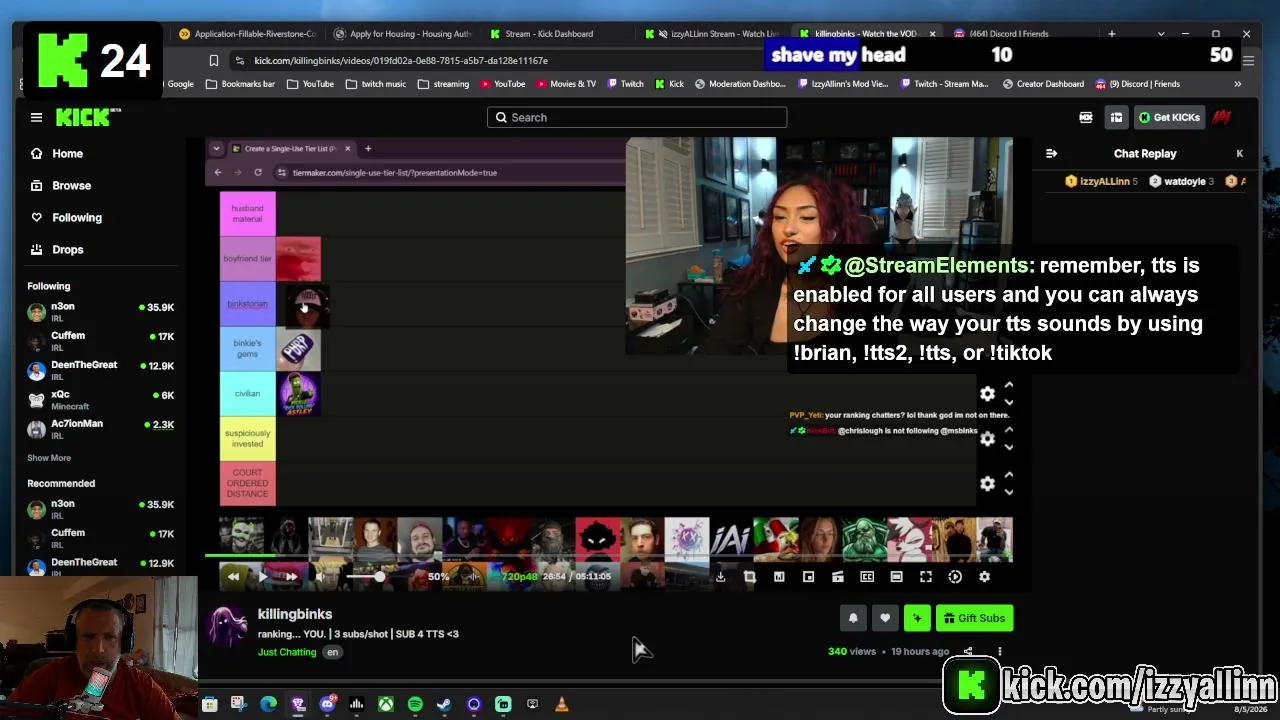The width and height of the screenshot is (1280, 720).
Task: Open the grid view icon beside Get KICKs
Action: [1116, 117]
